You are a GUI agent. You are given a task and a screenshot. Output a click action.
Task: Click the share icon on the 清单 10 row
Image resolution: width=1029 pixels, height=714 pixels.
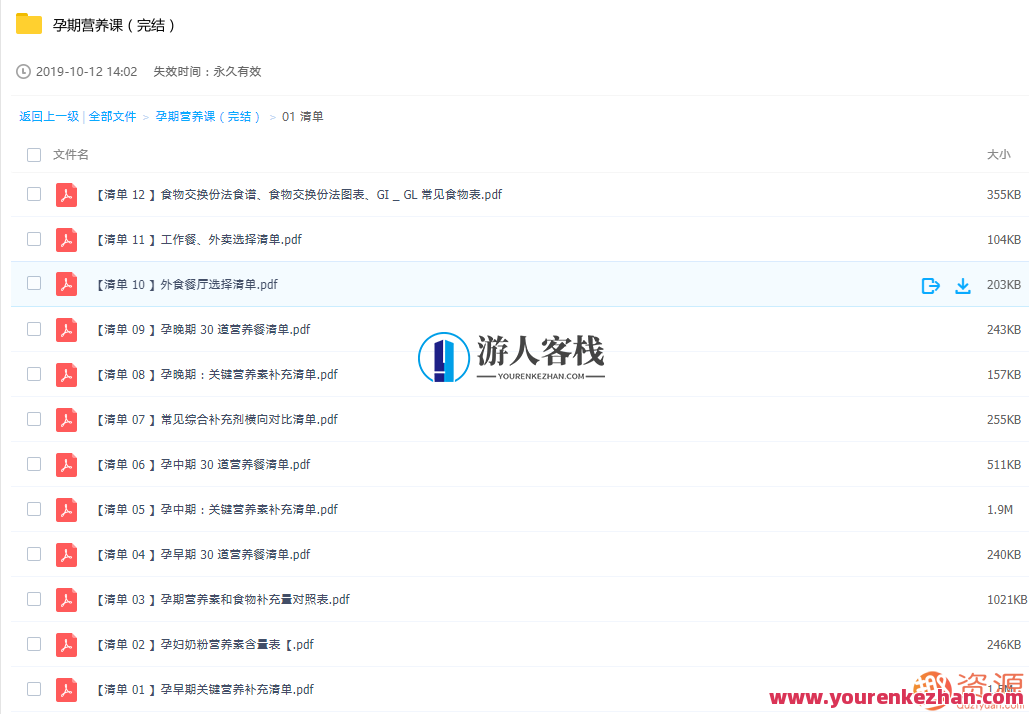coord(930,285)
